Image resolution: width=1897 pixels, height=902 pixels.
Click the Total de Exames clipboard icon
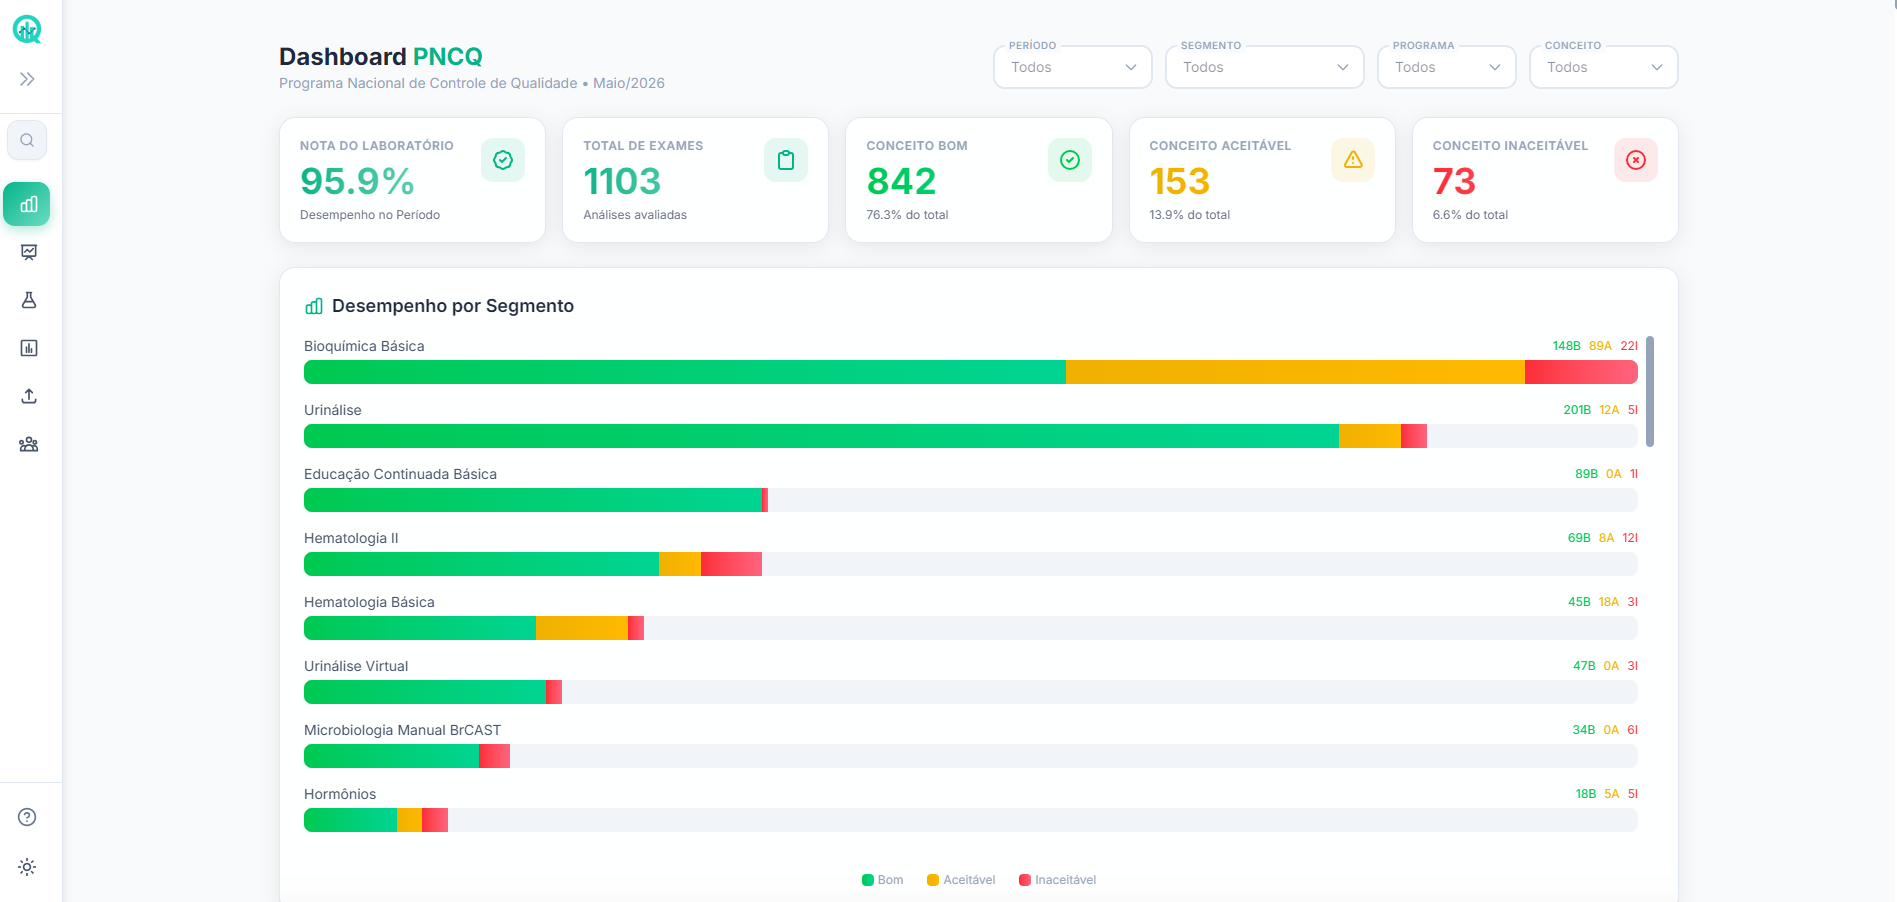pyautogui.click(x=786, y=160)
